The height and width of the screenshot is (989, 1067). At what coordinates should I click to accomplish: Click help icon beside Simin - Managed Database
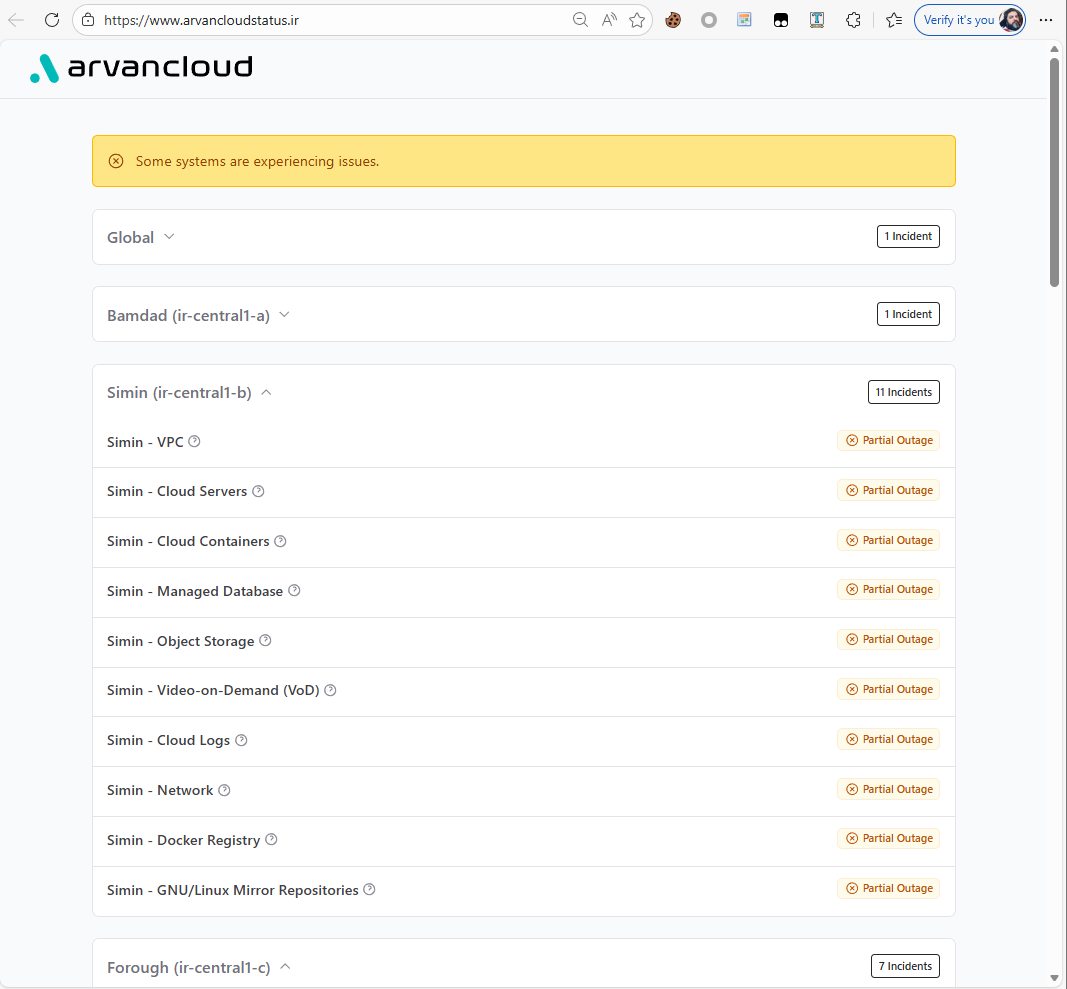(x=294, y=590)
